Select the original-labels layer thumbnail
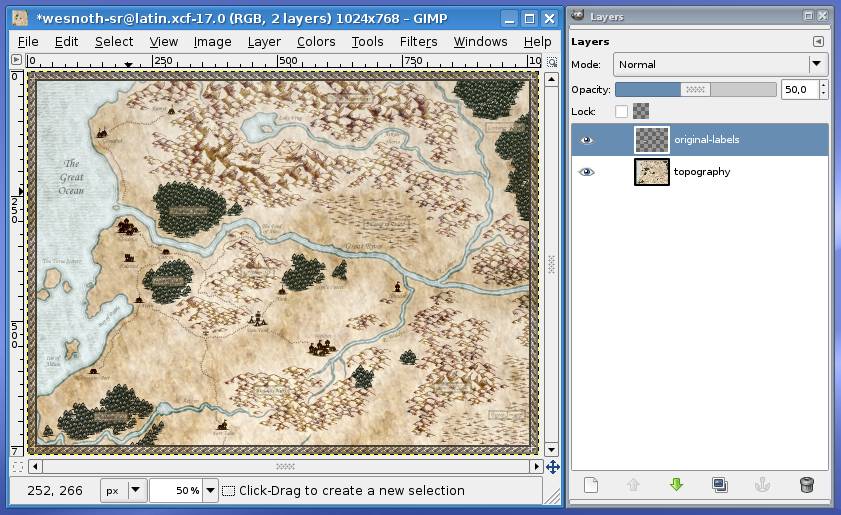 point(652,140)
